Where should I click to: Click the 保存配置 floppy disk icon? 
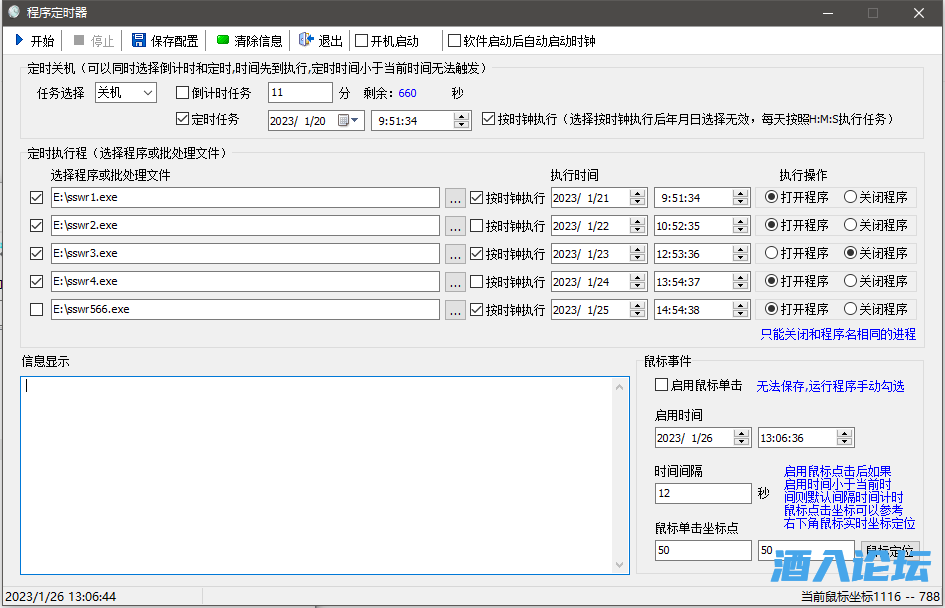(x=139, y=41)
